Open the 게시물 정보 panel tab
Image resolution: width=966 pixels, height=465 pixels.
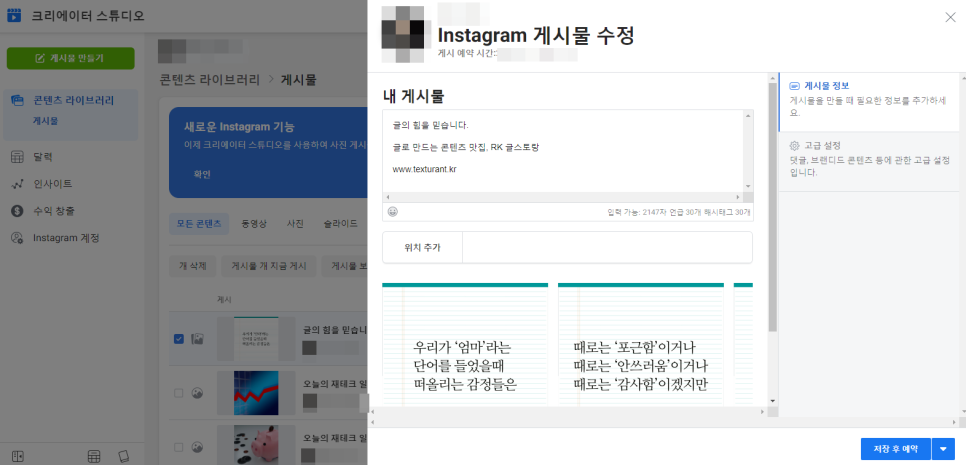tap(869, 102)
